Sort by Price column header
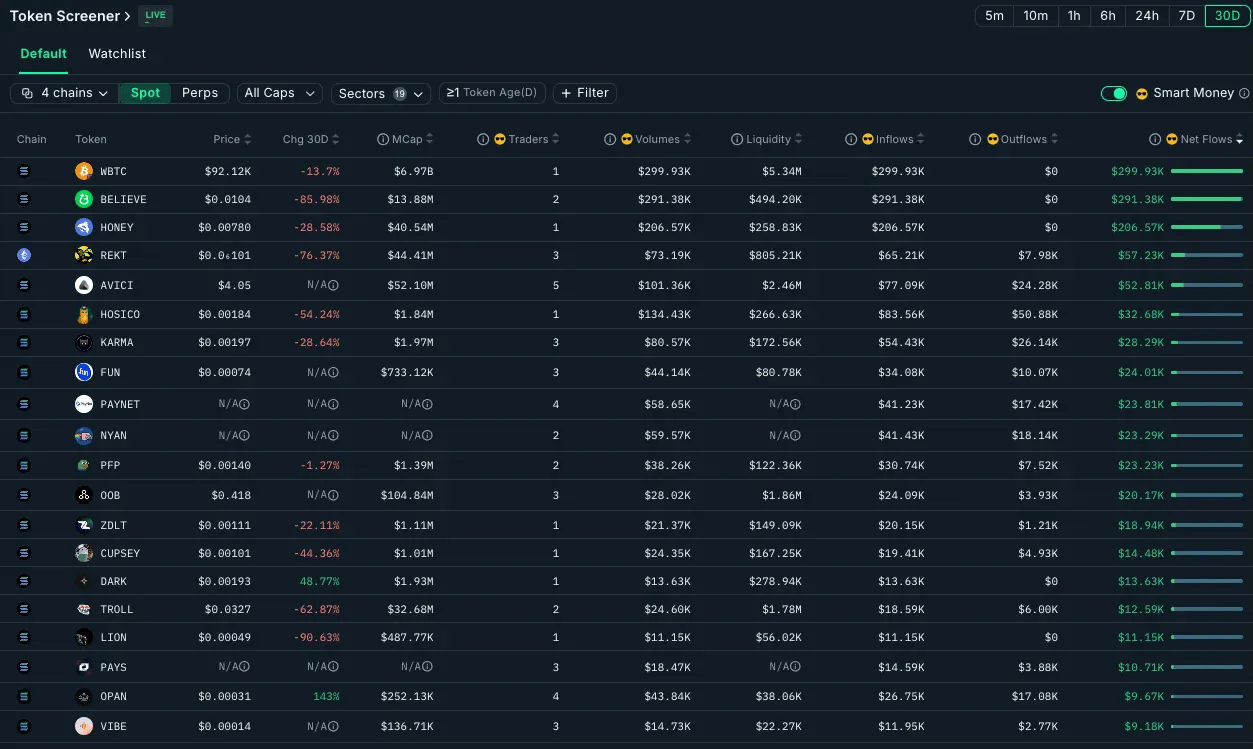Image resolution: width=1253 pixels, height=749 pixels. pyautogui.click(x=232, y=139)
